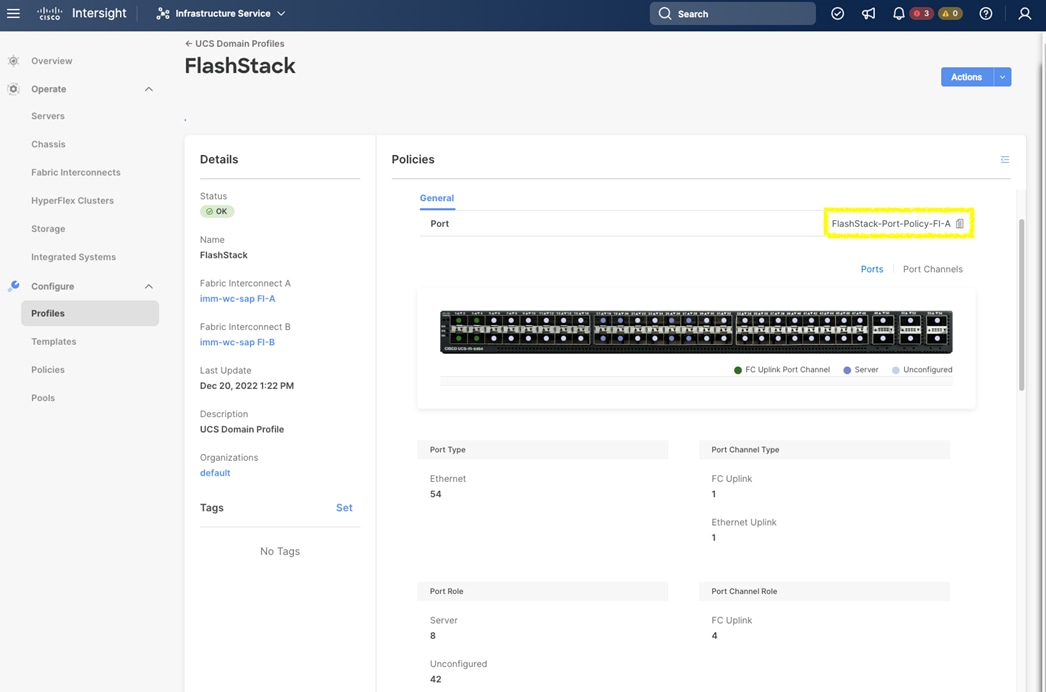Image resolution: width=1046 pixels, height=692 pixels.
Task: Go back to UCS Domain Profiles
Action: coord(235,43)
